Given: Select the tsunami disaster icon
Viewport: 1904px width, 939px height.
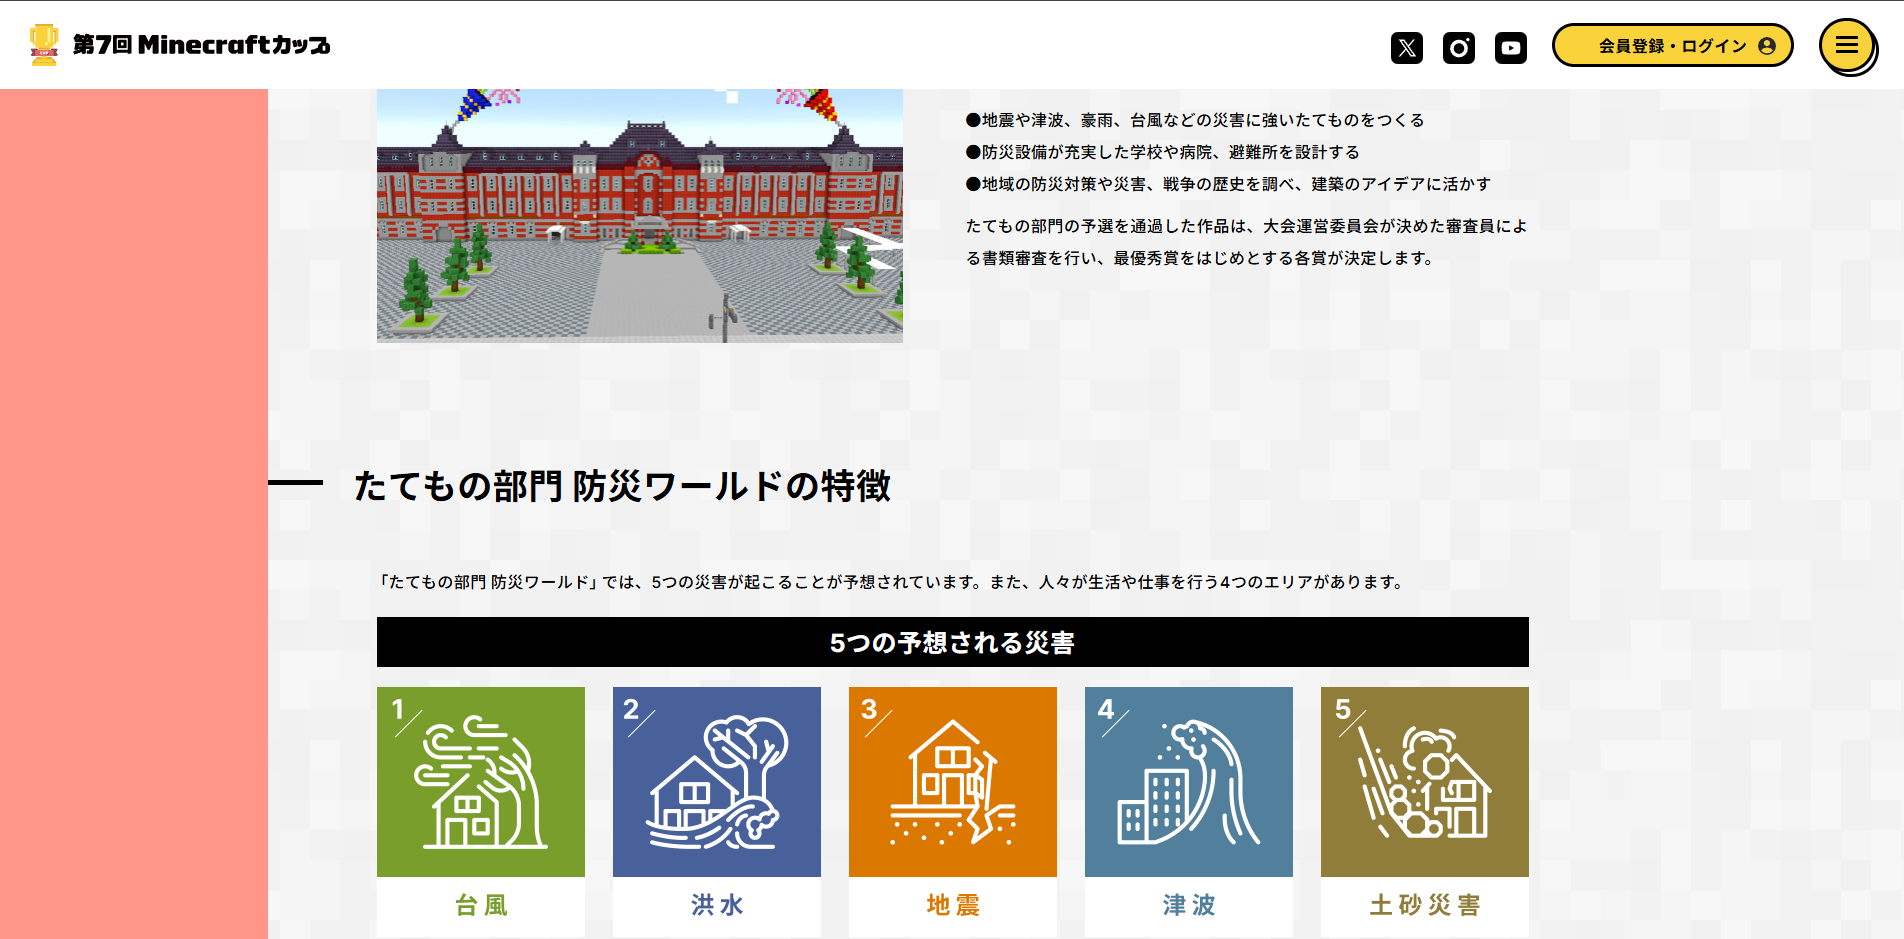Looking at the screenshot, I should 1189,782.
